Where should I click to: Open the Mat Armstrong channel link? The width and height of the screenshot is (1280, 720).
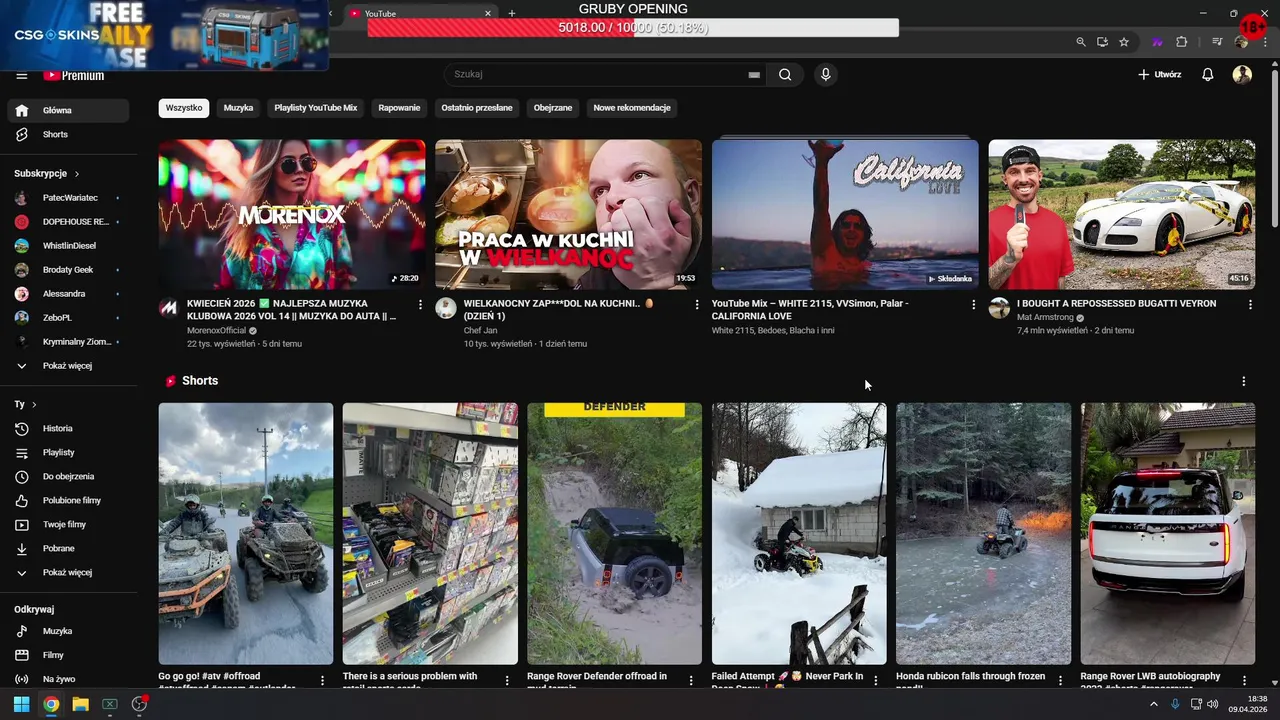tap(1045, 317)
